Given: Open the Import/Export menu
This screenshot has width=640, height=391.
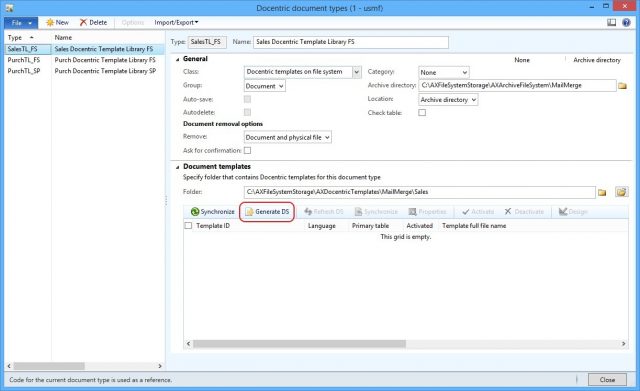Looking at the screenshot, I should coord(176,22).
